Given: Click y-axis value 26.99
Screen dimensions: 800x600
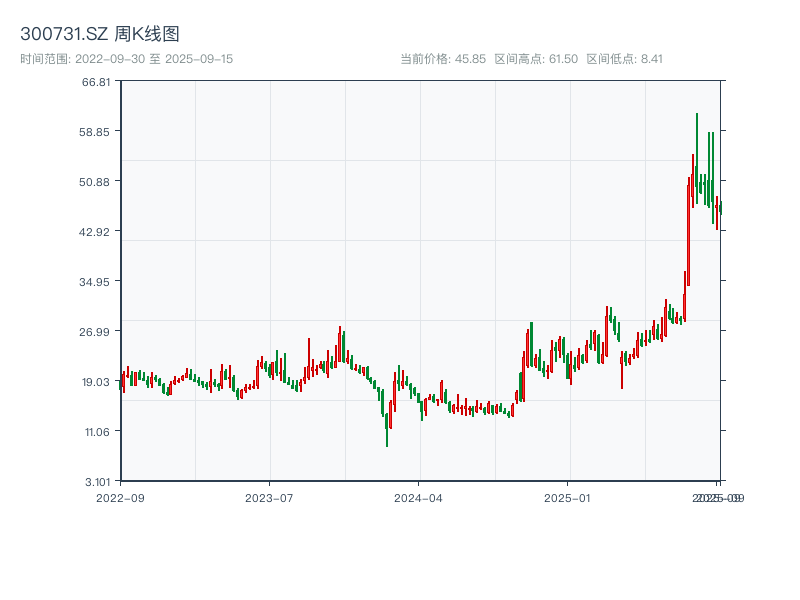Looking at the screenshot, I should point(94,332).
